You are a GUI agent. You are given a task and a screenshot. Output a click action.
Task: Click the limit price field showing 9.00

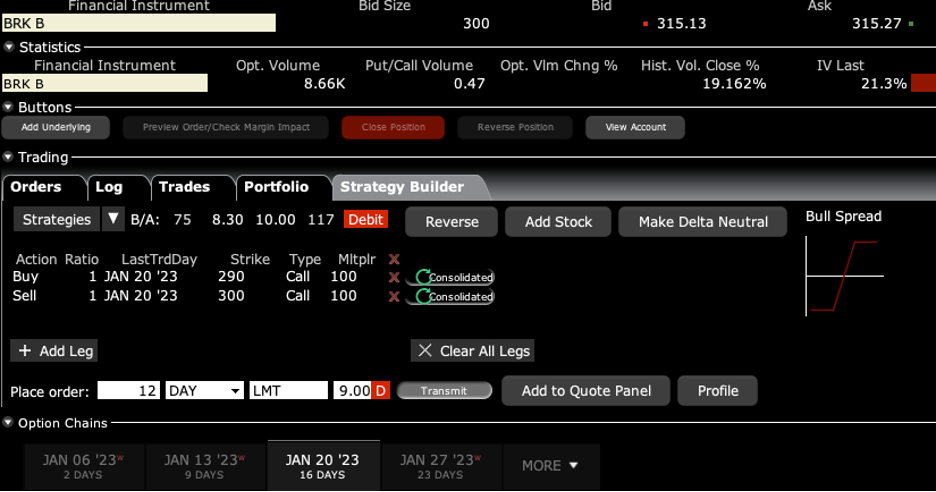[353, 390]
